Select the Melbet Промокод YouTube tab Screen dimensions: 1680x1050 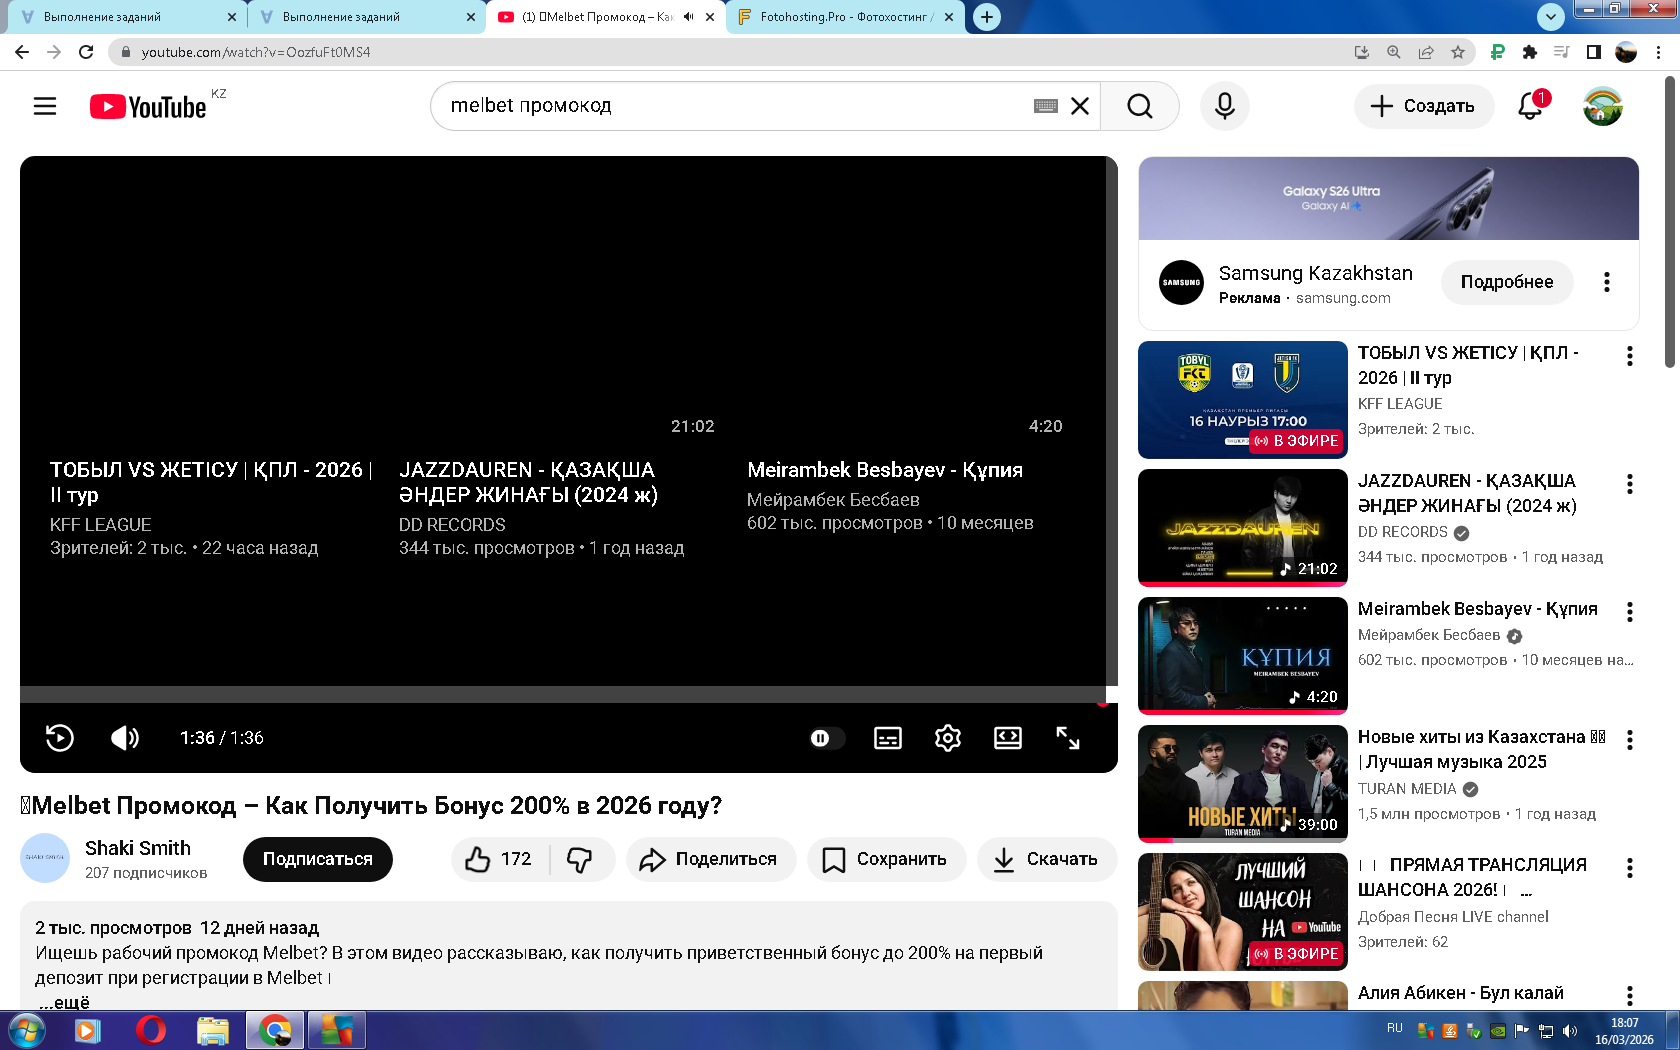606,17
